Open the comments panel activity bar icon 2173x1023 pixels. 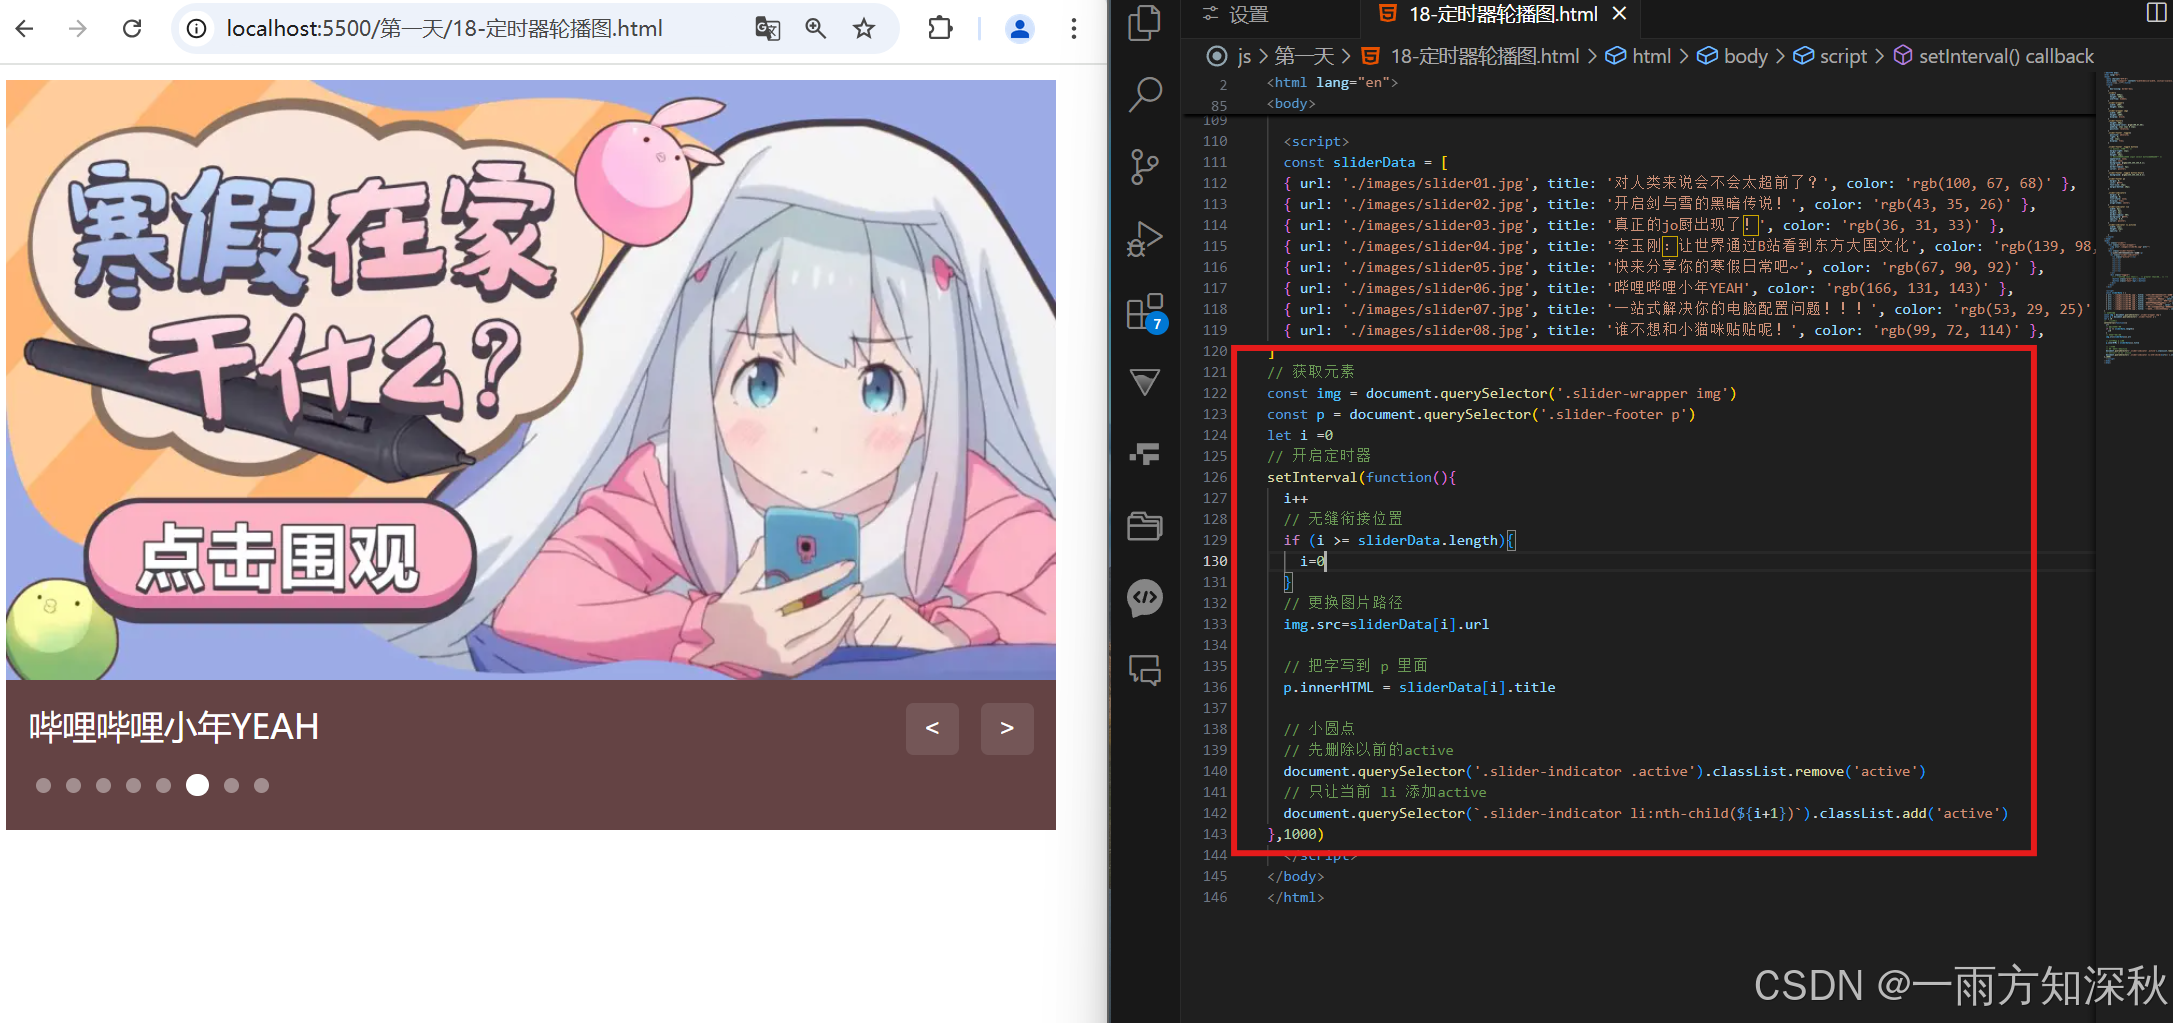tap(1145, 670)
